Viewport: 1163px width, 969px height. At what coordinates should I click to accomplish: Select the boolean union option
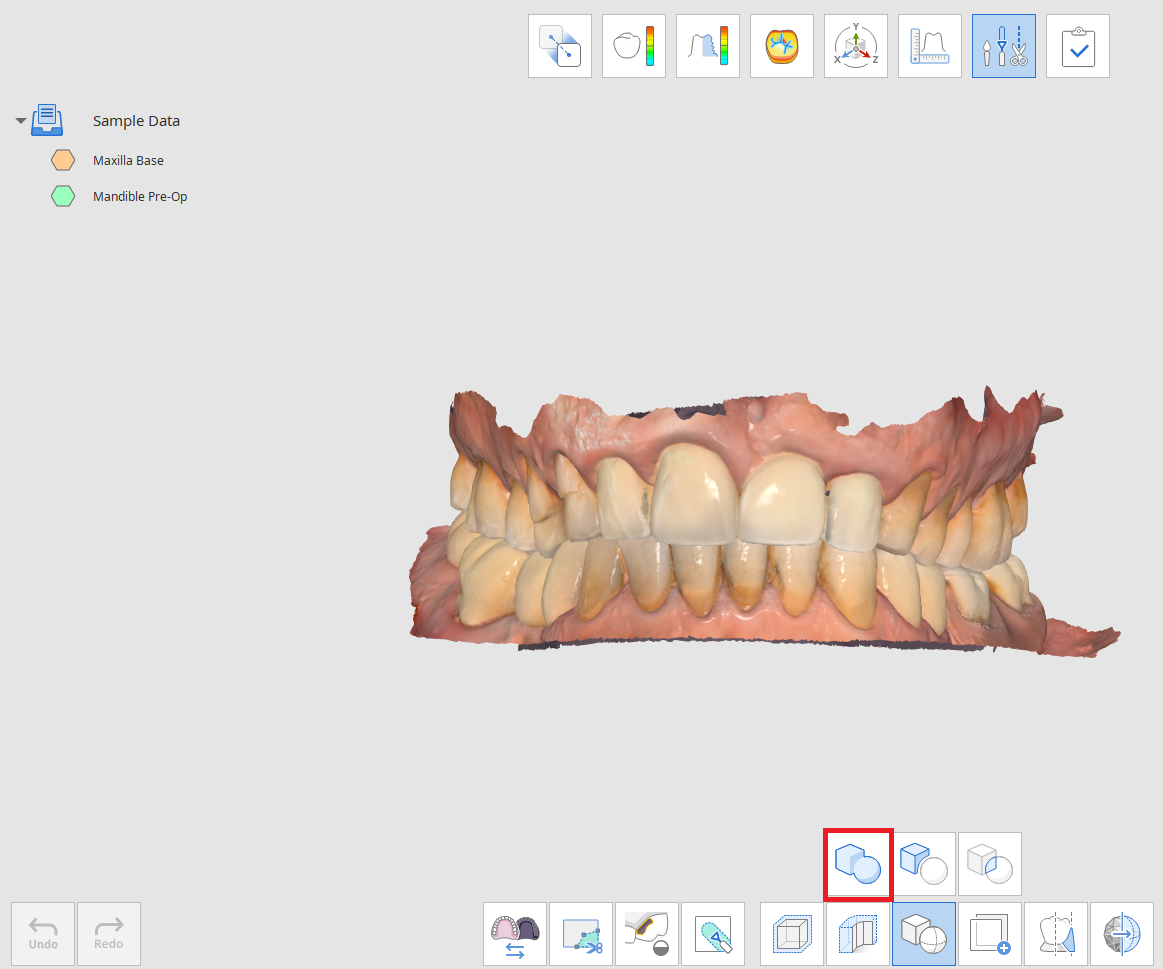(x=858, y=864)
